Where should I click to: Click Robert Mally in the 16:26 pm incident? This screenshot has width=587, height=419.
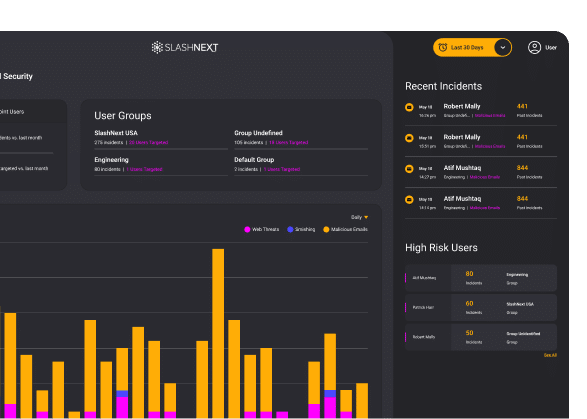click(462, 106)
